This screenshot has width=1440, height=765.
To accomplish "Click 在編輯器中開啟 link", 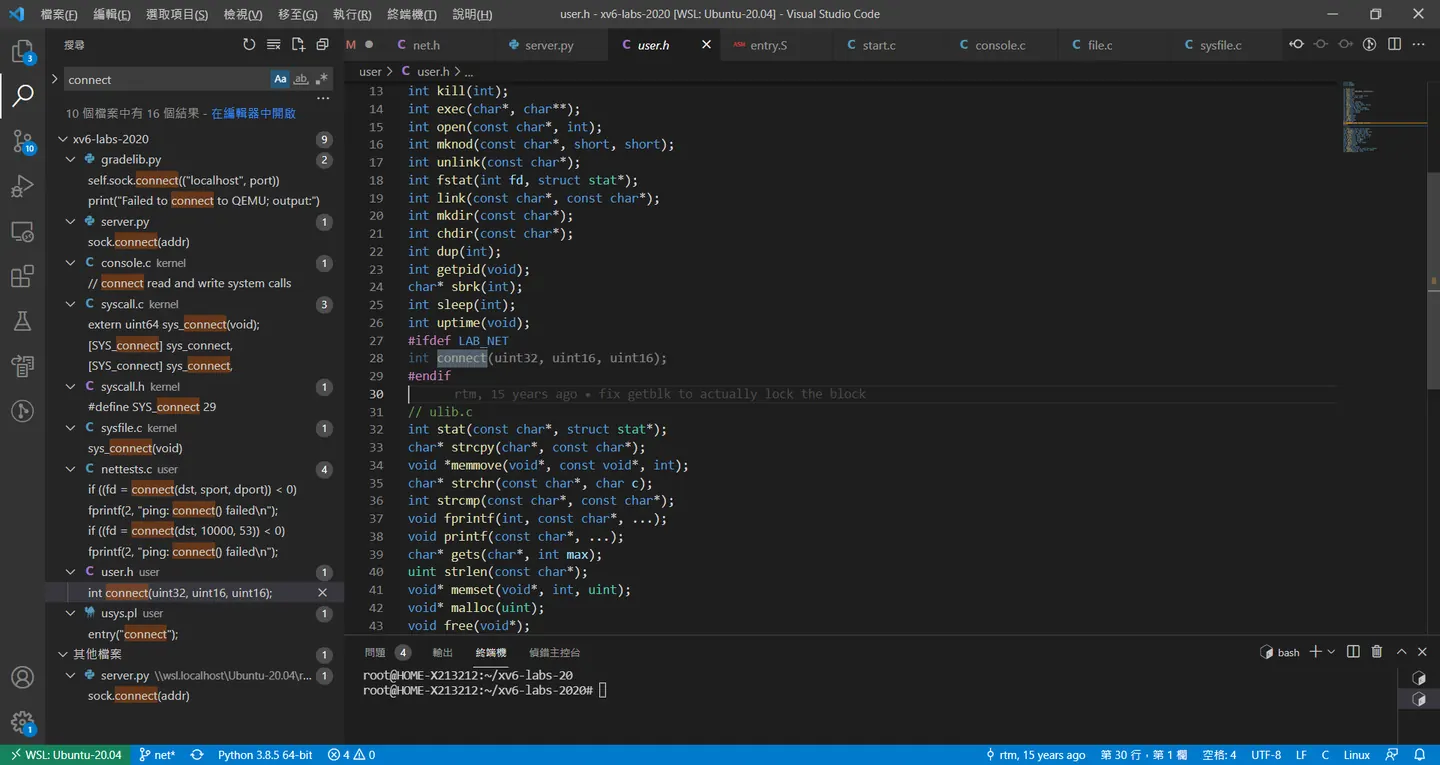I will coord(253,113).
